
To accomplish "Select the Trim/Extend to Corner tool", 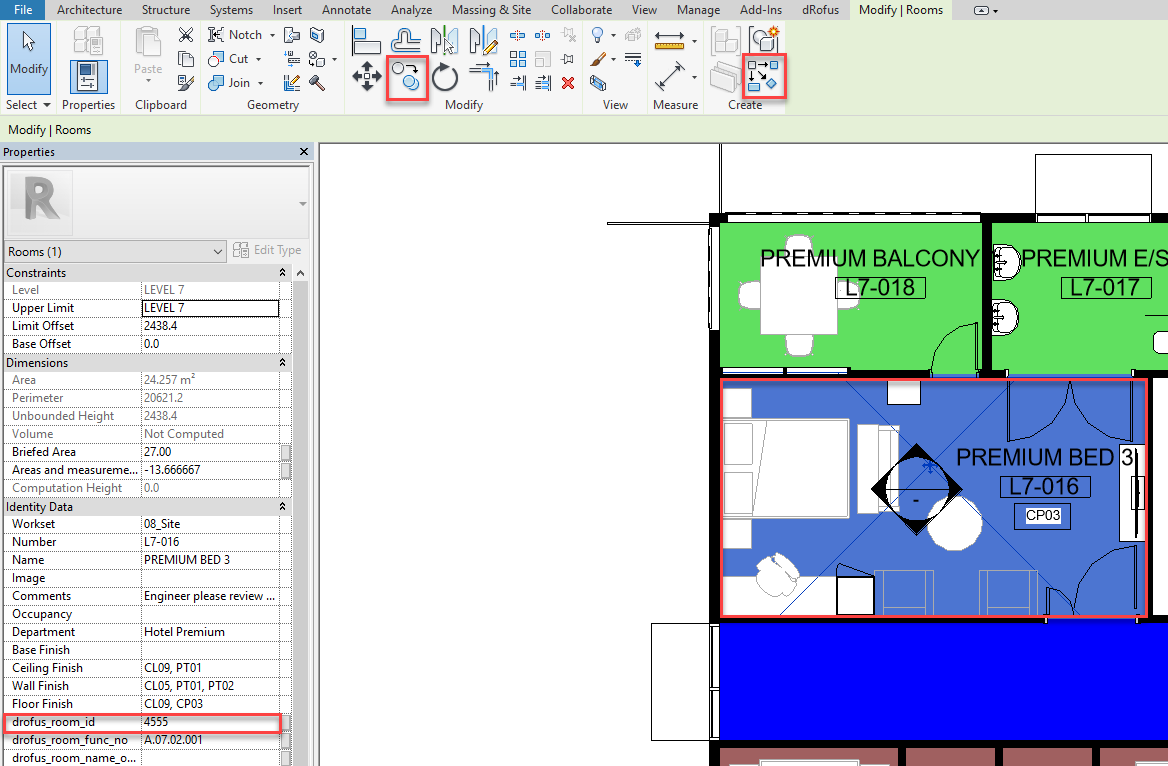I will pyautogui.click(x=484, y=77).
